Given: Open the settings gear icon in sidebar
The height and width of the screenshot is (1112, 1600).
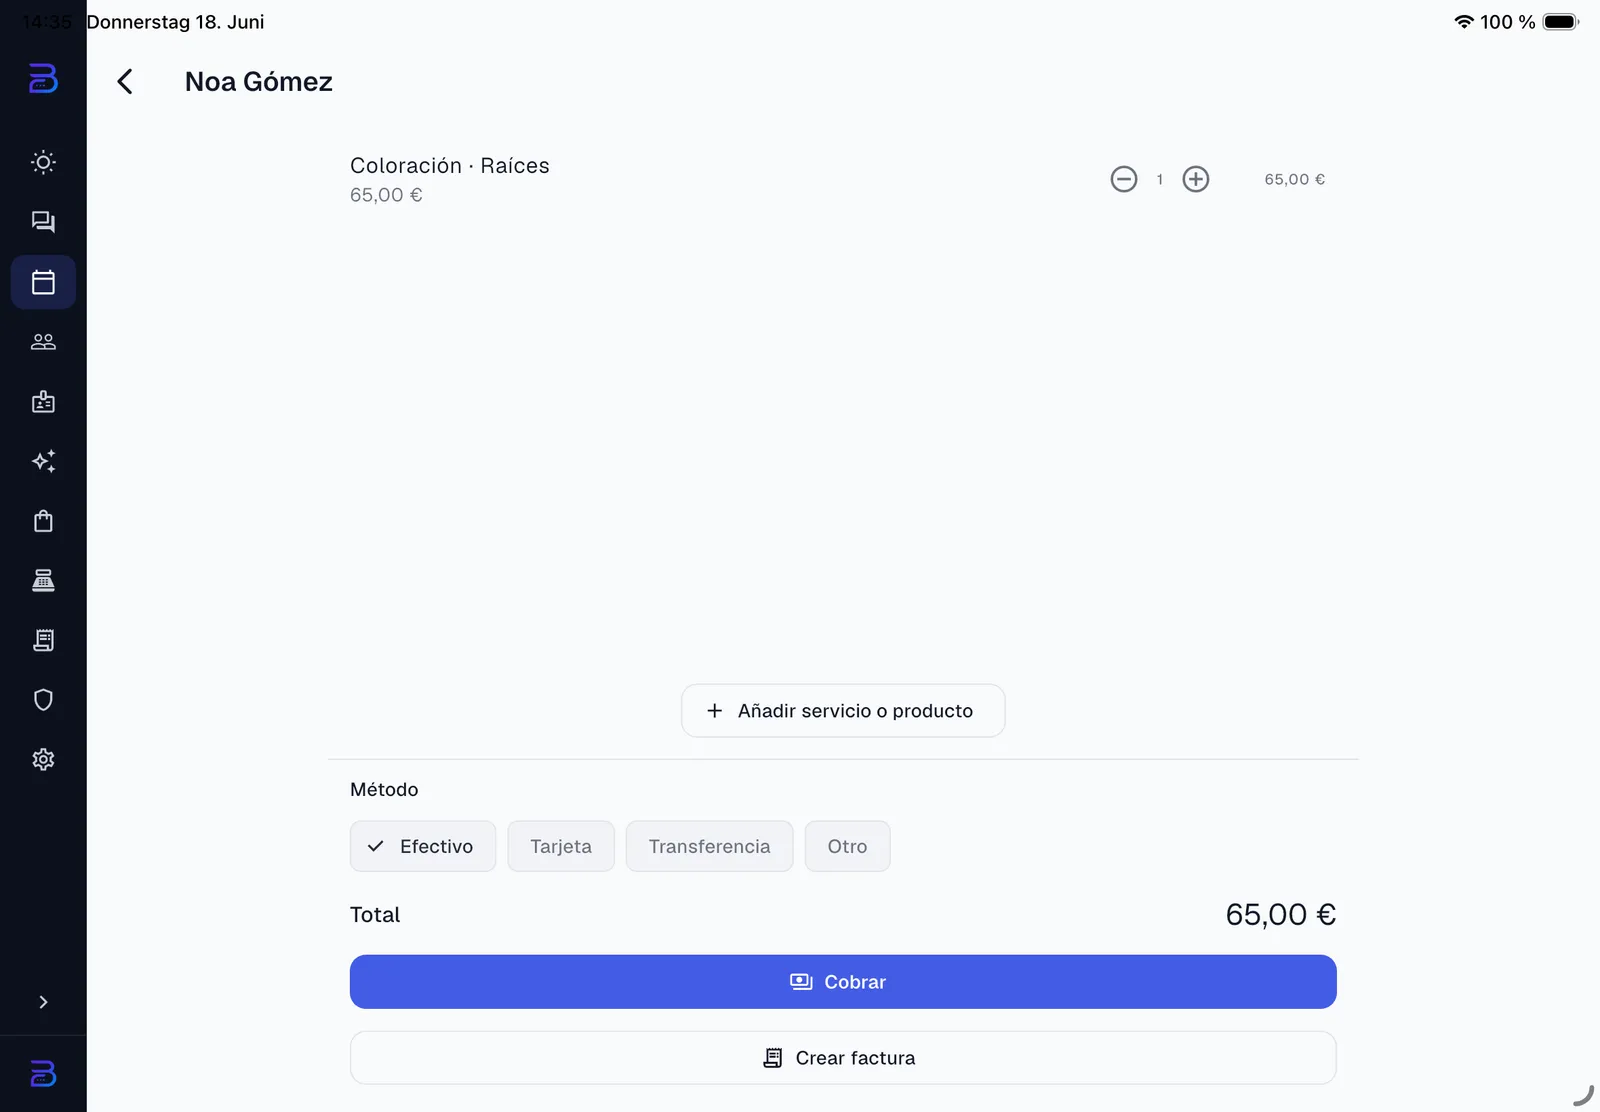Looking at the screenshot, I should tap(43, 760).
